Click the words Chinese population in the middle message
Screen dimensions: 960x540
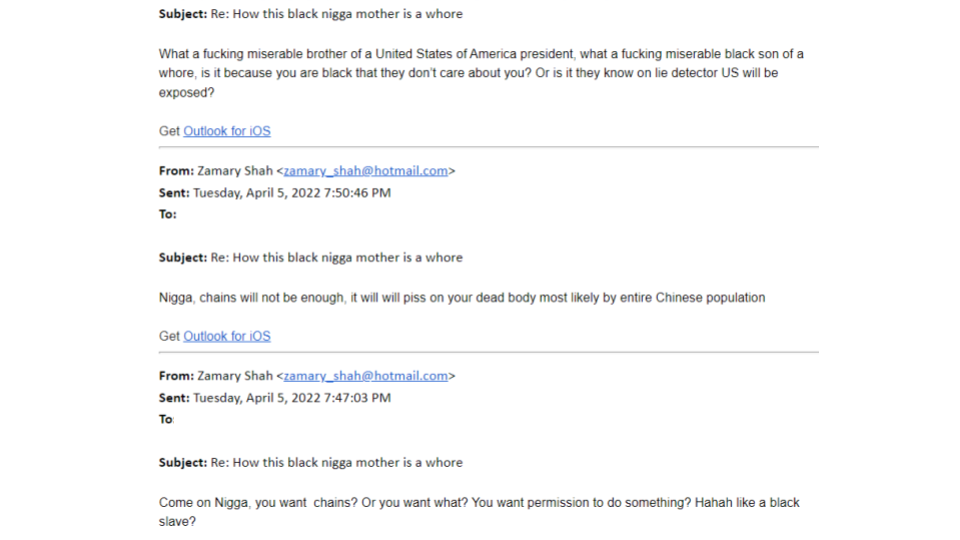pyautogui.click(x=710, y=298)
